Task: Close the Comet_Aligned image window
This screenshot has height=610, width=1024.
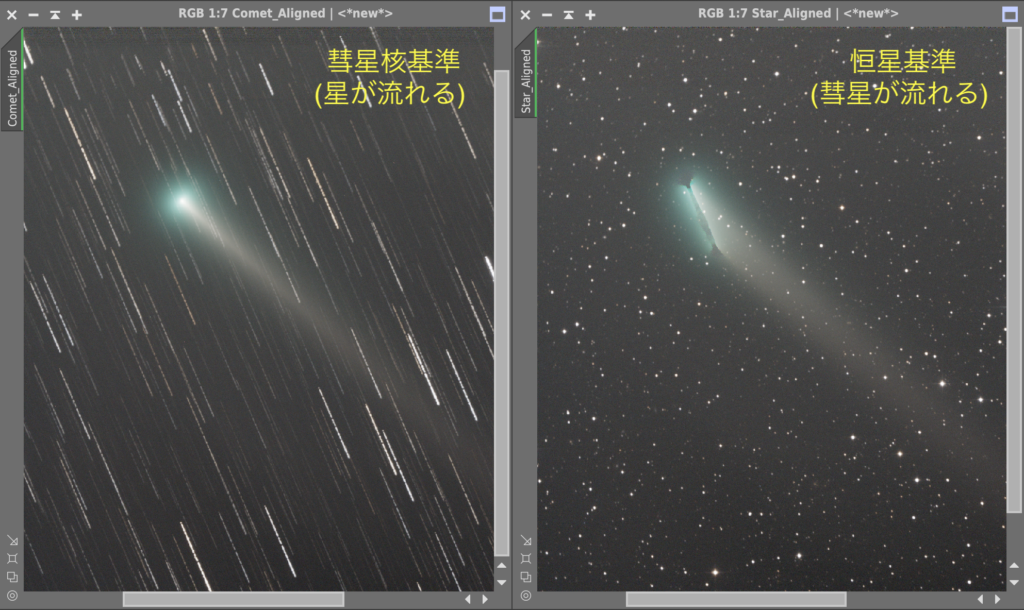Action: [12, 14]
